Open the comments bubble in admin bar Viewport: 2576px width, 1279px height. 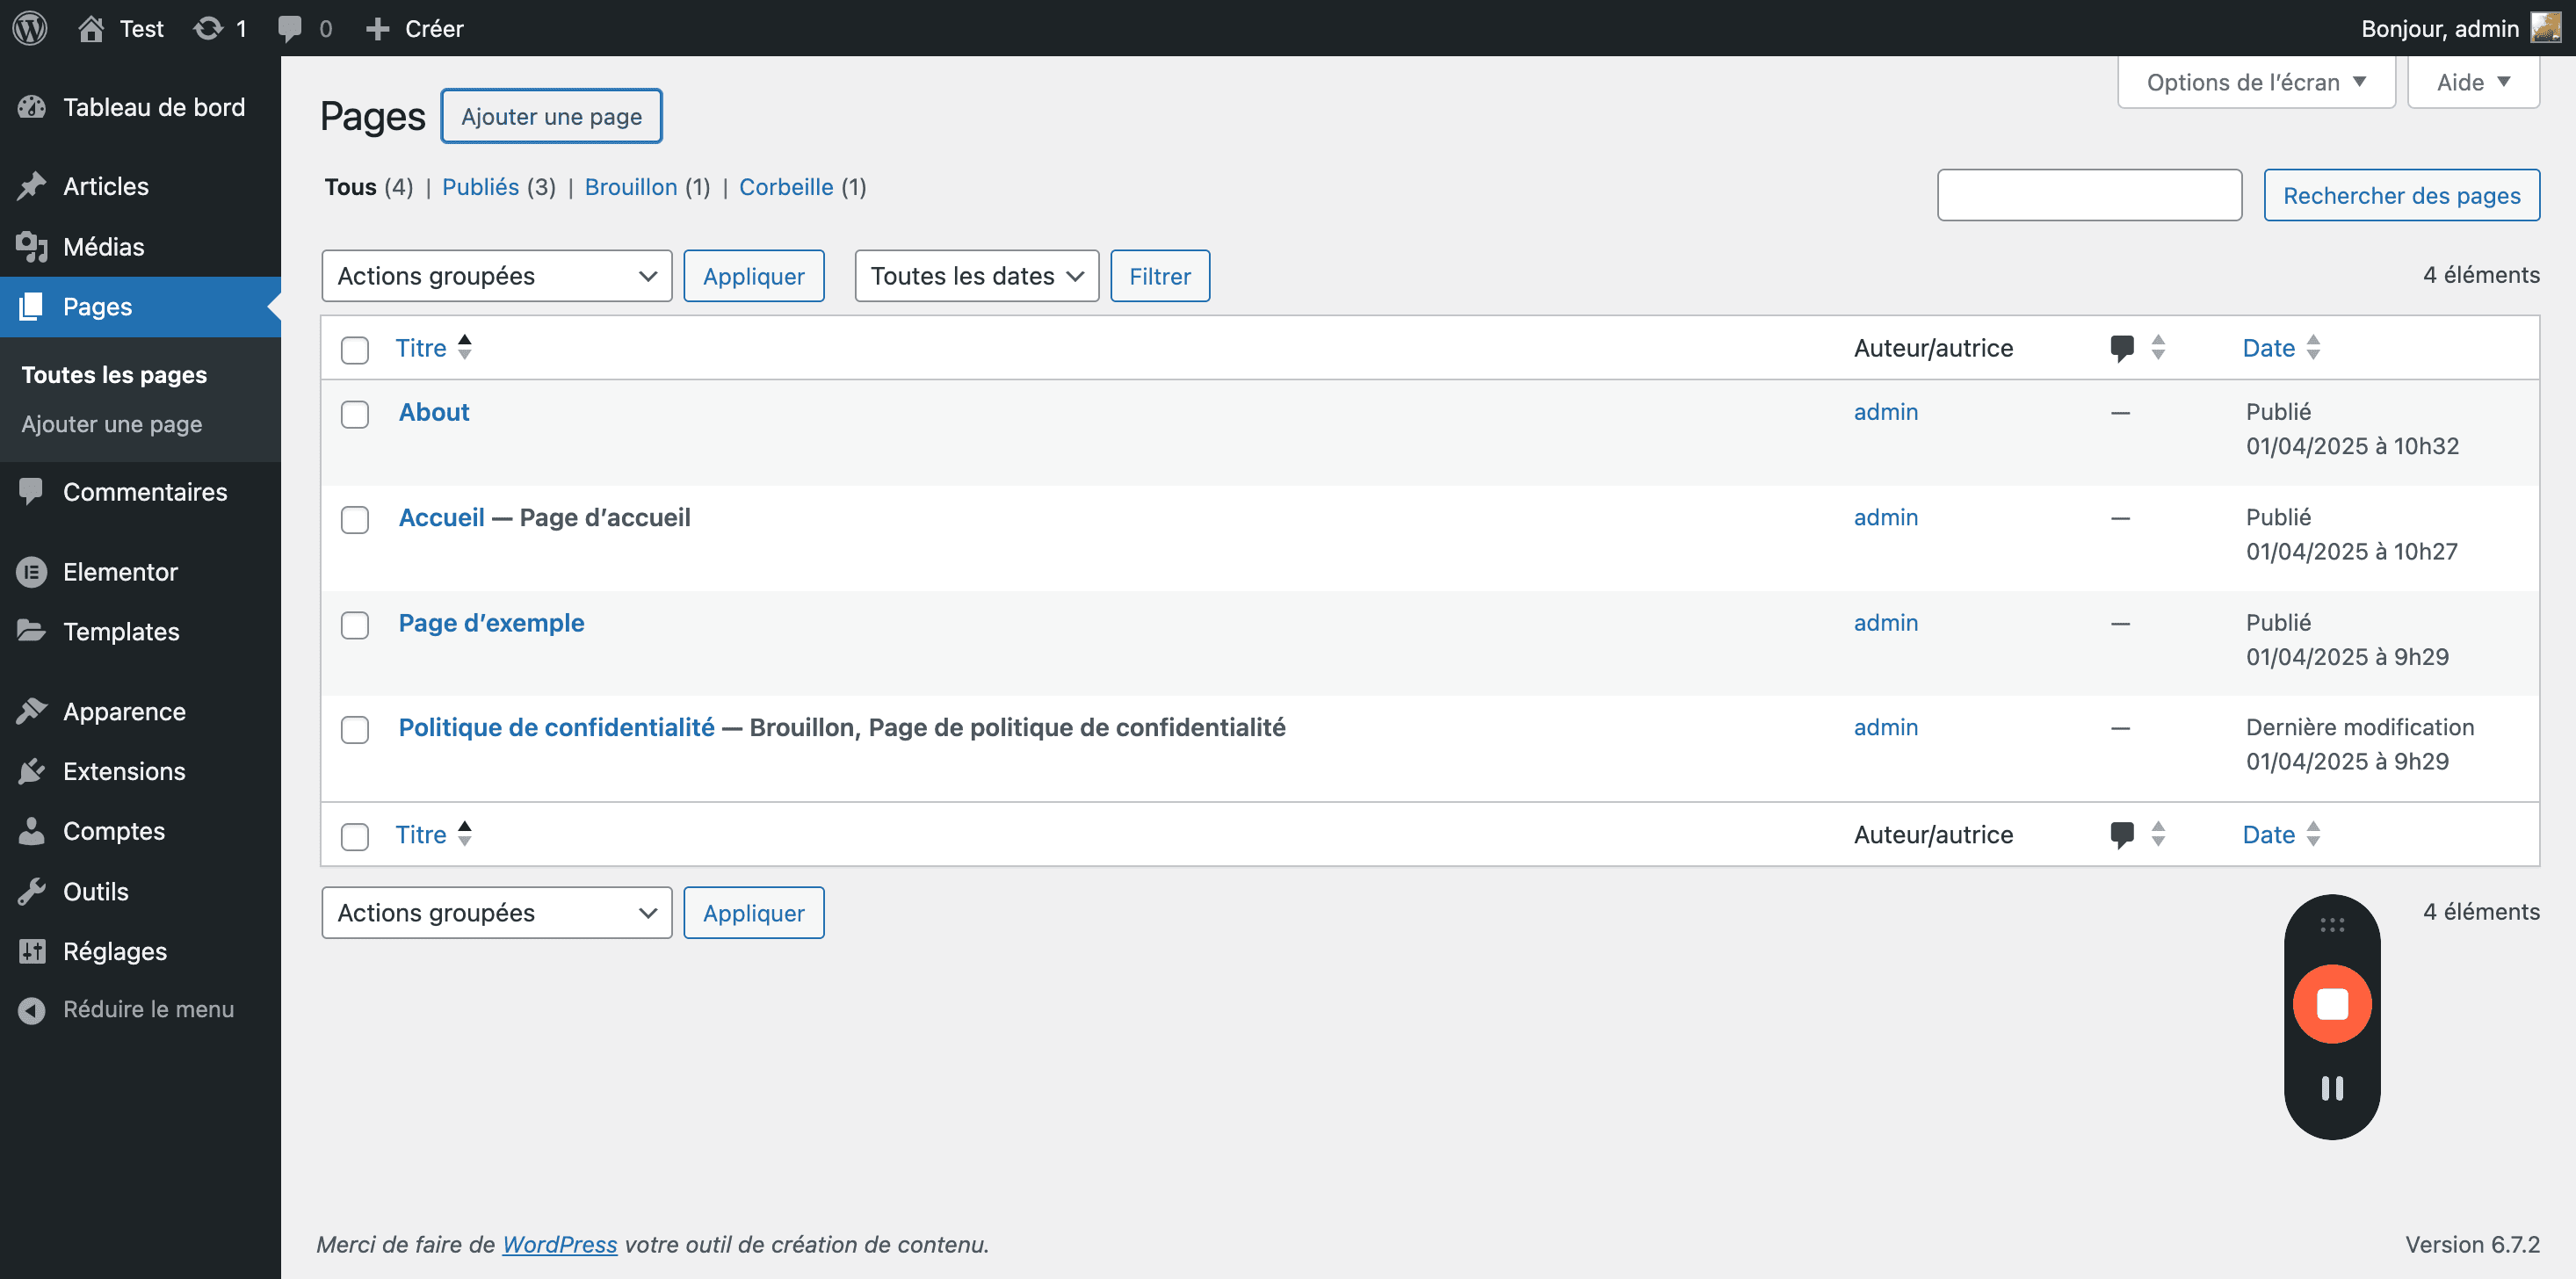(290, 28)
